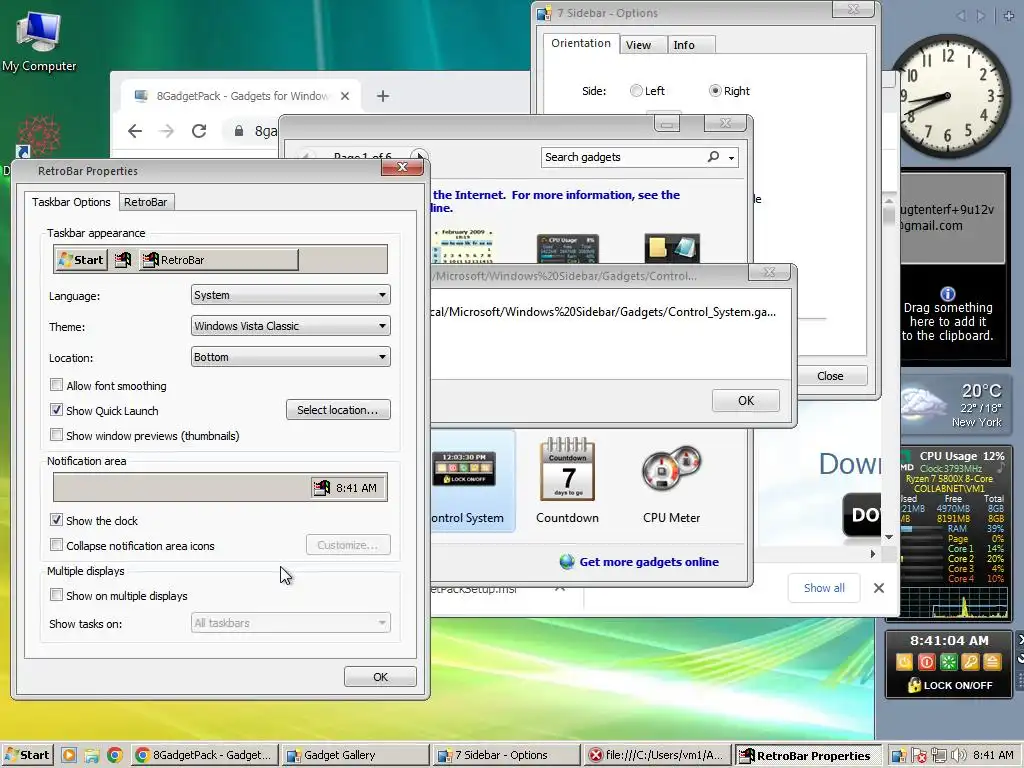Click the green spinner icon in Control System gadget
Screen dimensions: 1024x768
tap(948, 662)
